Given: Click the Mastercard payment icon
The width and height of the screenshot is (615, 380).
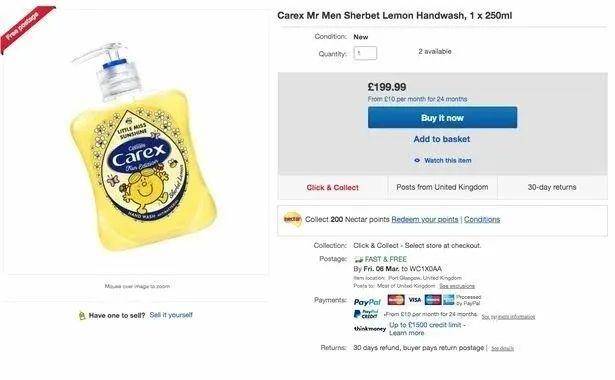Looking at the screenshot, I should (396, 300).
